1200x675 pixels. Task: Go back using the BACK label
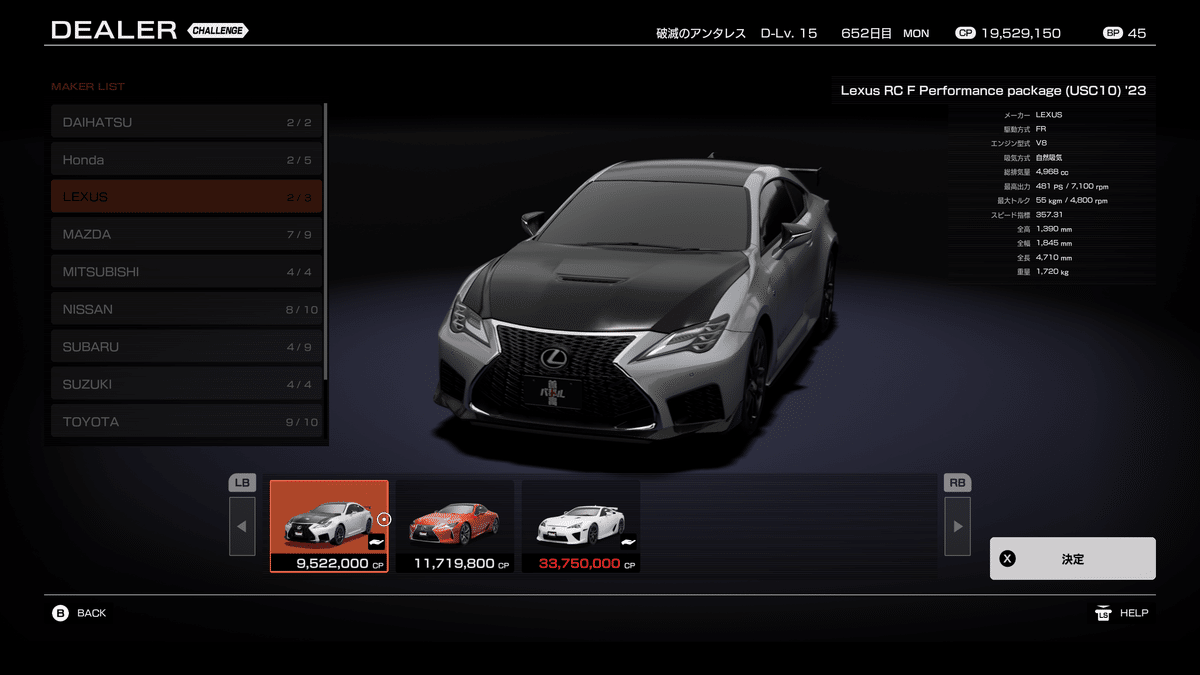pyautogui.click(x=91, y=613)
